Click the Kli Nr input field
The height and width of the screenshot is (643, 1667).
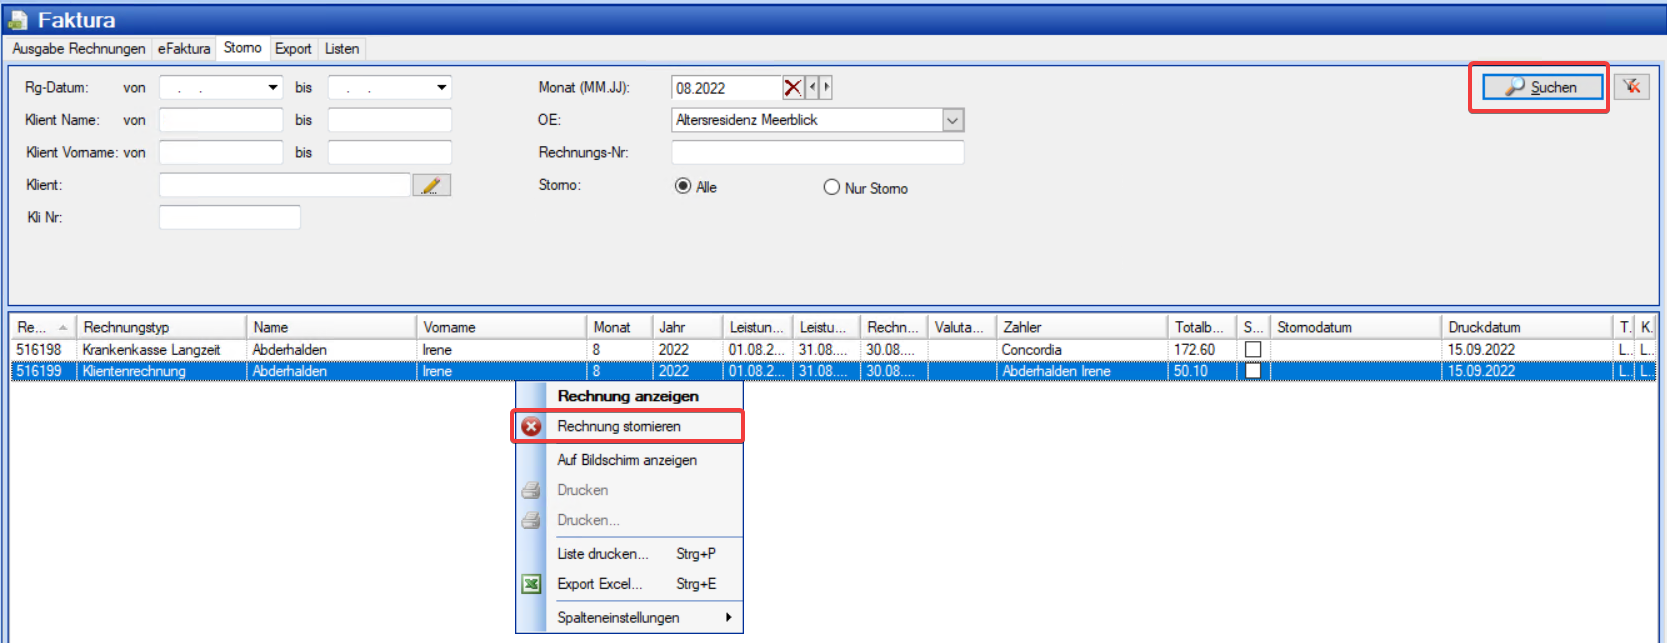230,217
